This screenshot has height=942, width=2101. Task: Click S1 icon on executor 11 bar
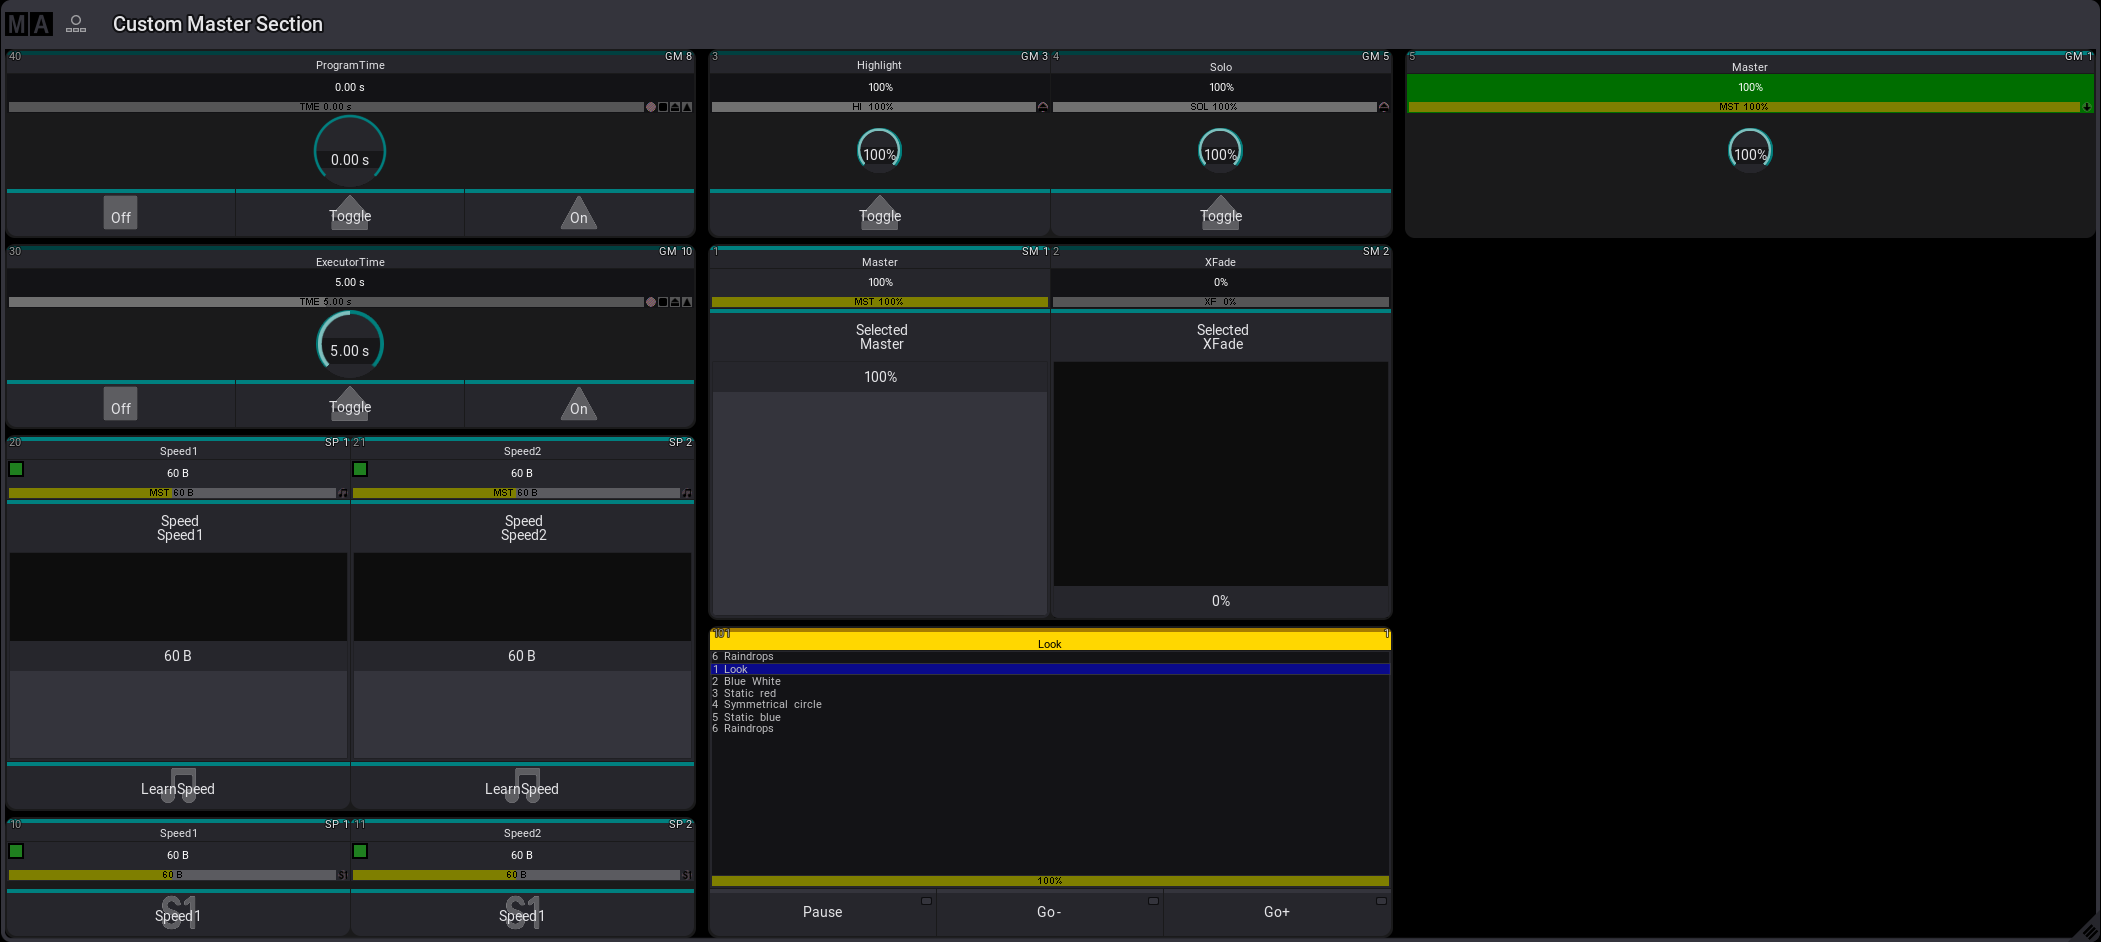686,875
